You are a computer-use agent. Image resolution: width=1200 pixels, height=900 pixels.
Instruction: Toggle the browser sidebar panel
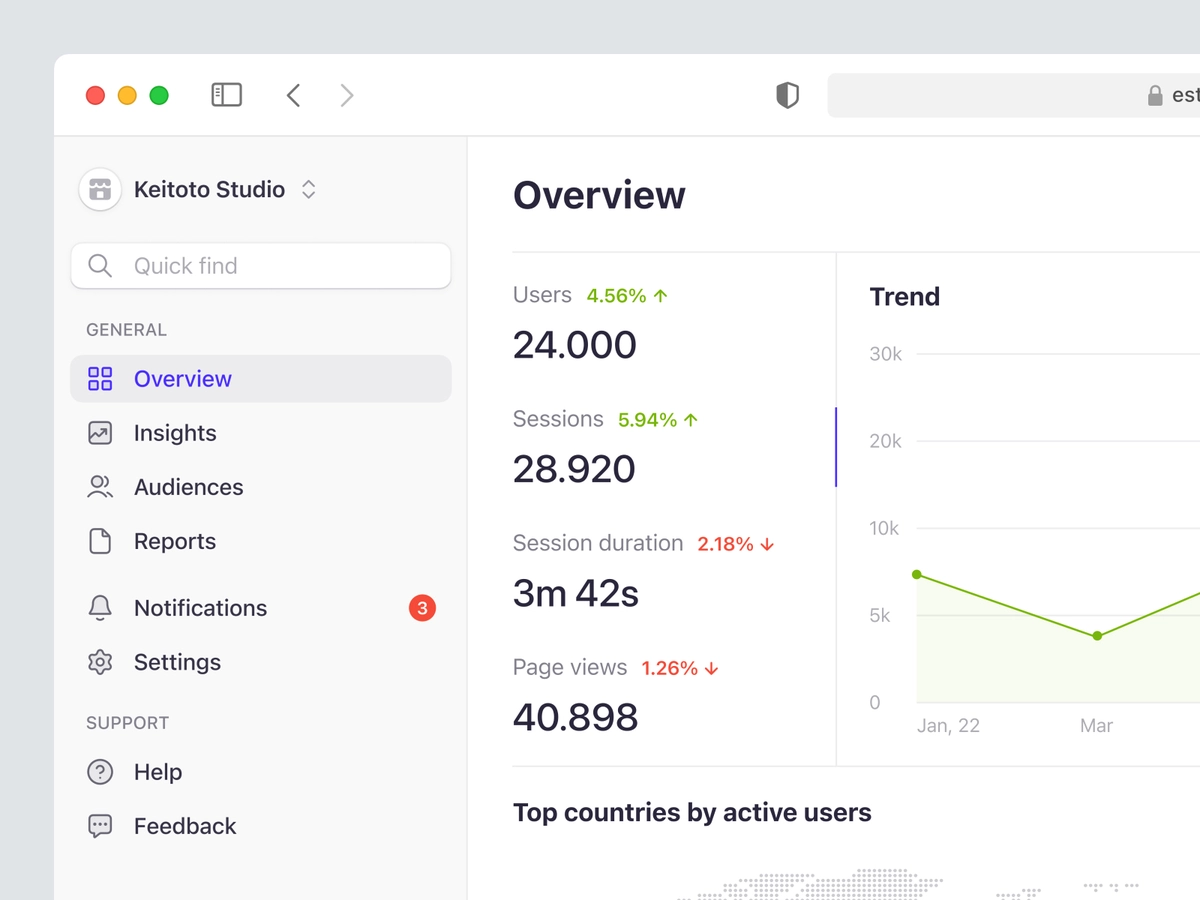227,95
